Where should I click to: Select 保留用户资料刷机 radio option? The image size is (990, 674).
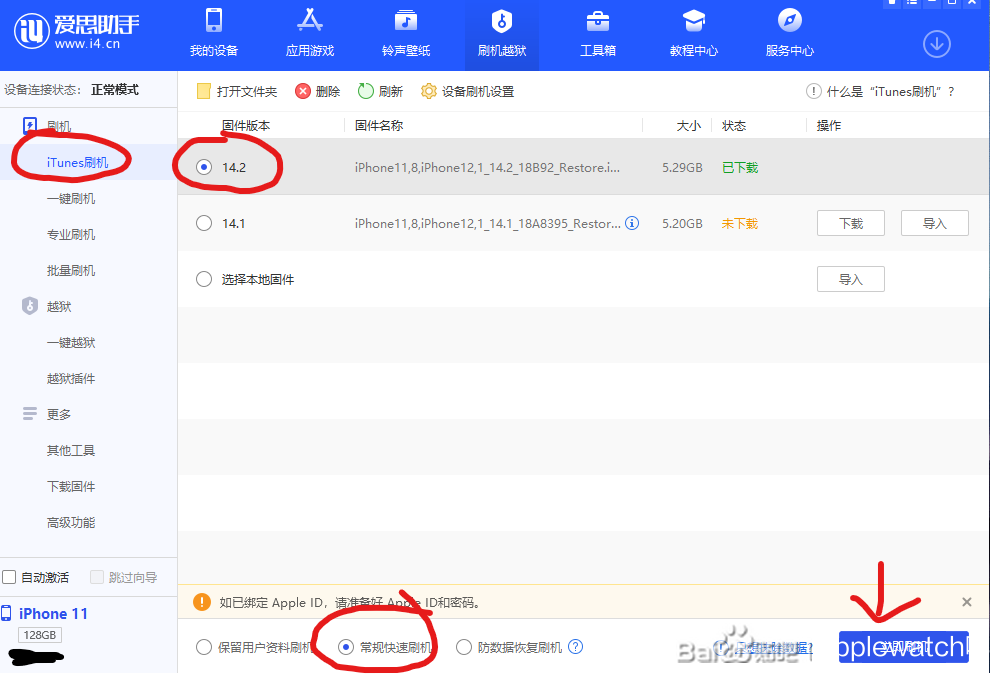[203, 647]
